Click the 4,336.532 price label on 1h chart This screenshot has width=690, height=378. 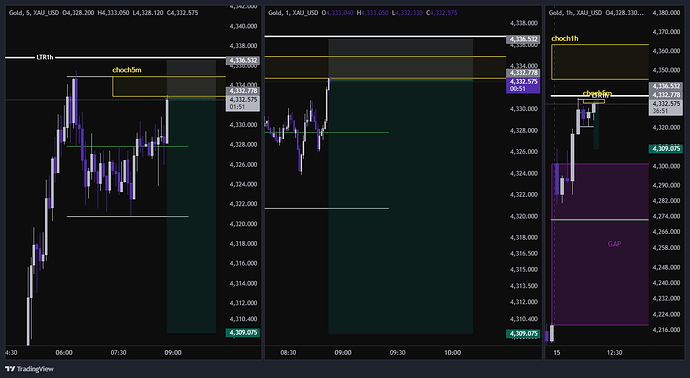[x=666, y=86]
